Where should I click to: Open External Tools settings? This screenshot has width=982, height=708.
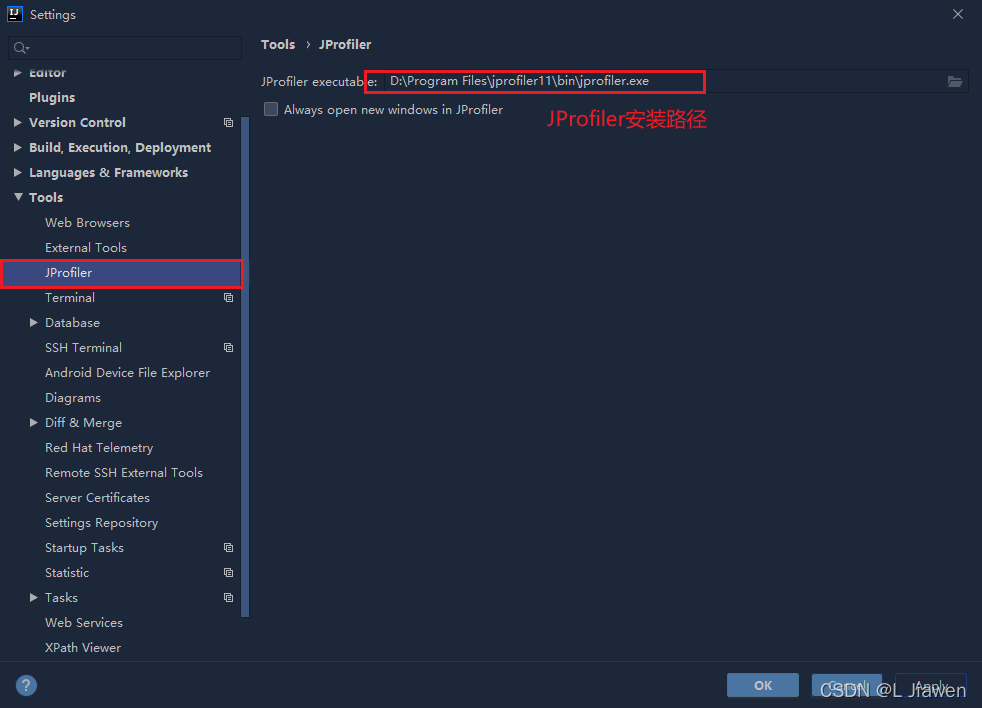pos(86,247)
